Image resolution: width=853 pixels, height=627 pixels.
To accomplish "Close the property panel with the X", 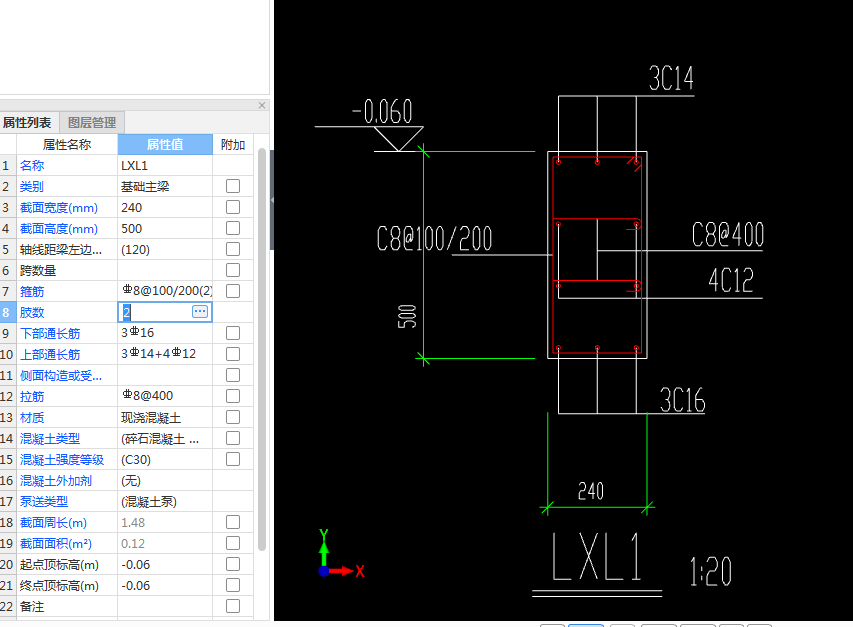I will 262,105.
